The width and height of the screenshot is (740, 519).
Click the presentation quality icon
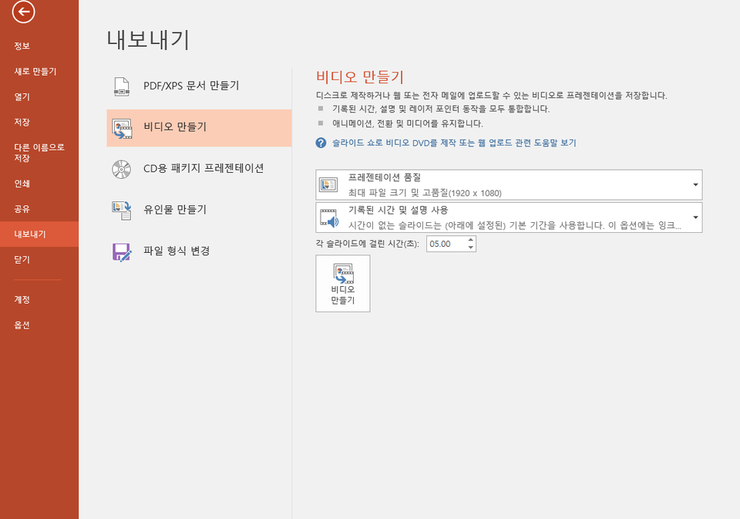328,184
